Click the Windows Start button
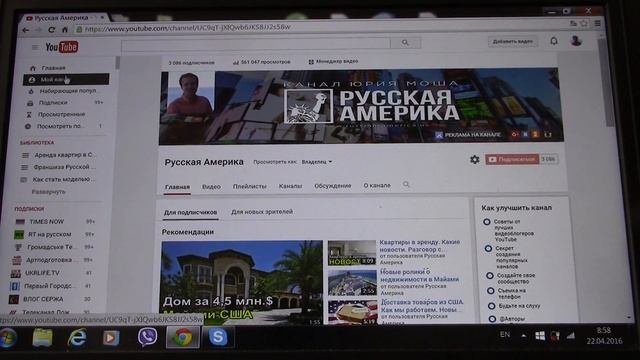This screenshot has width=640, height=360. 7,338
